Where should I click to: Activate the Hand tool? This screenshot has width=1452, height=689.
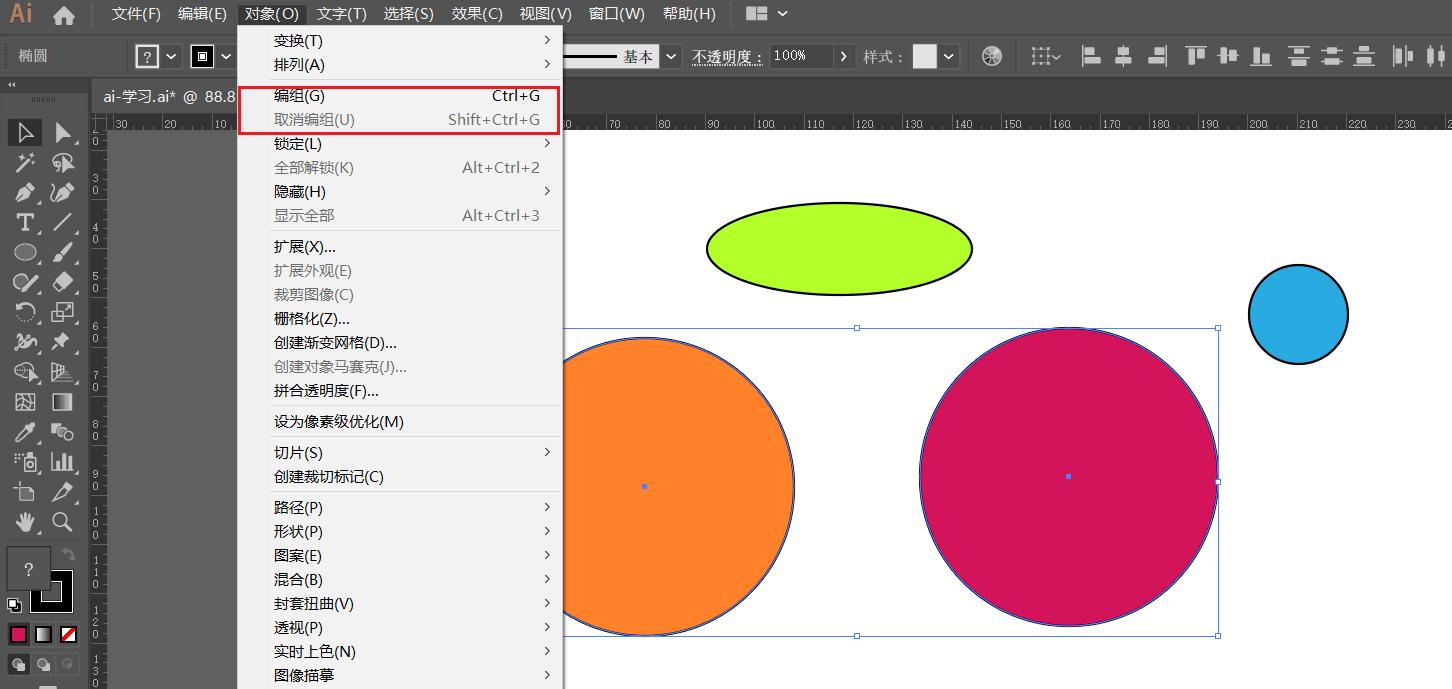coord(26,521)
